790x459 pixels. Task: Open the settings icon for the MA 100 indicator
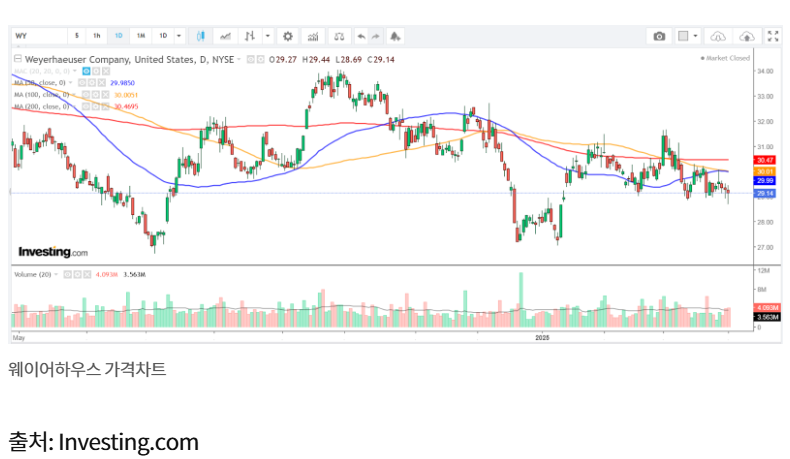coord(96,95)
